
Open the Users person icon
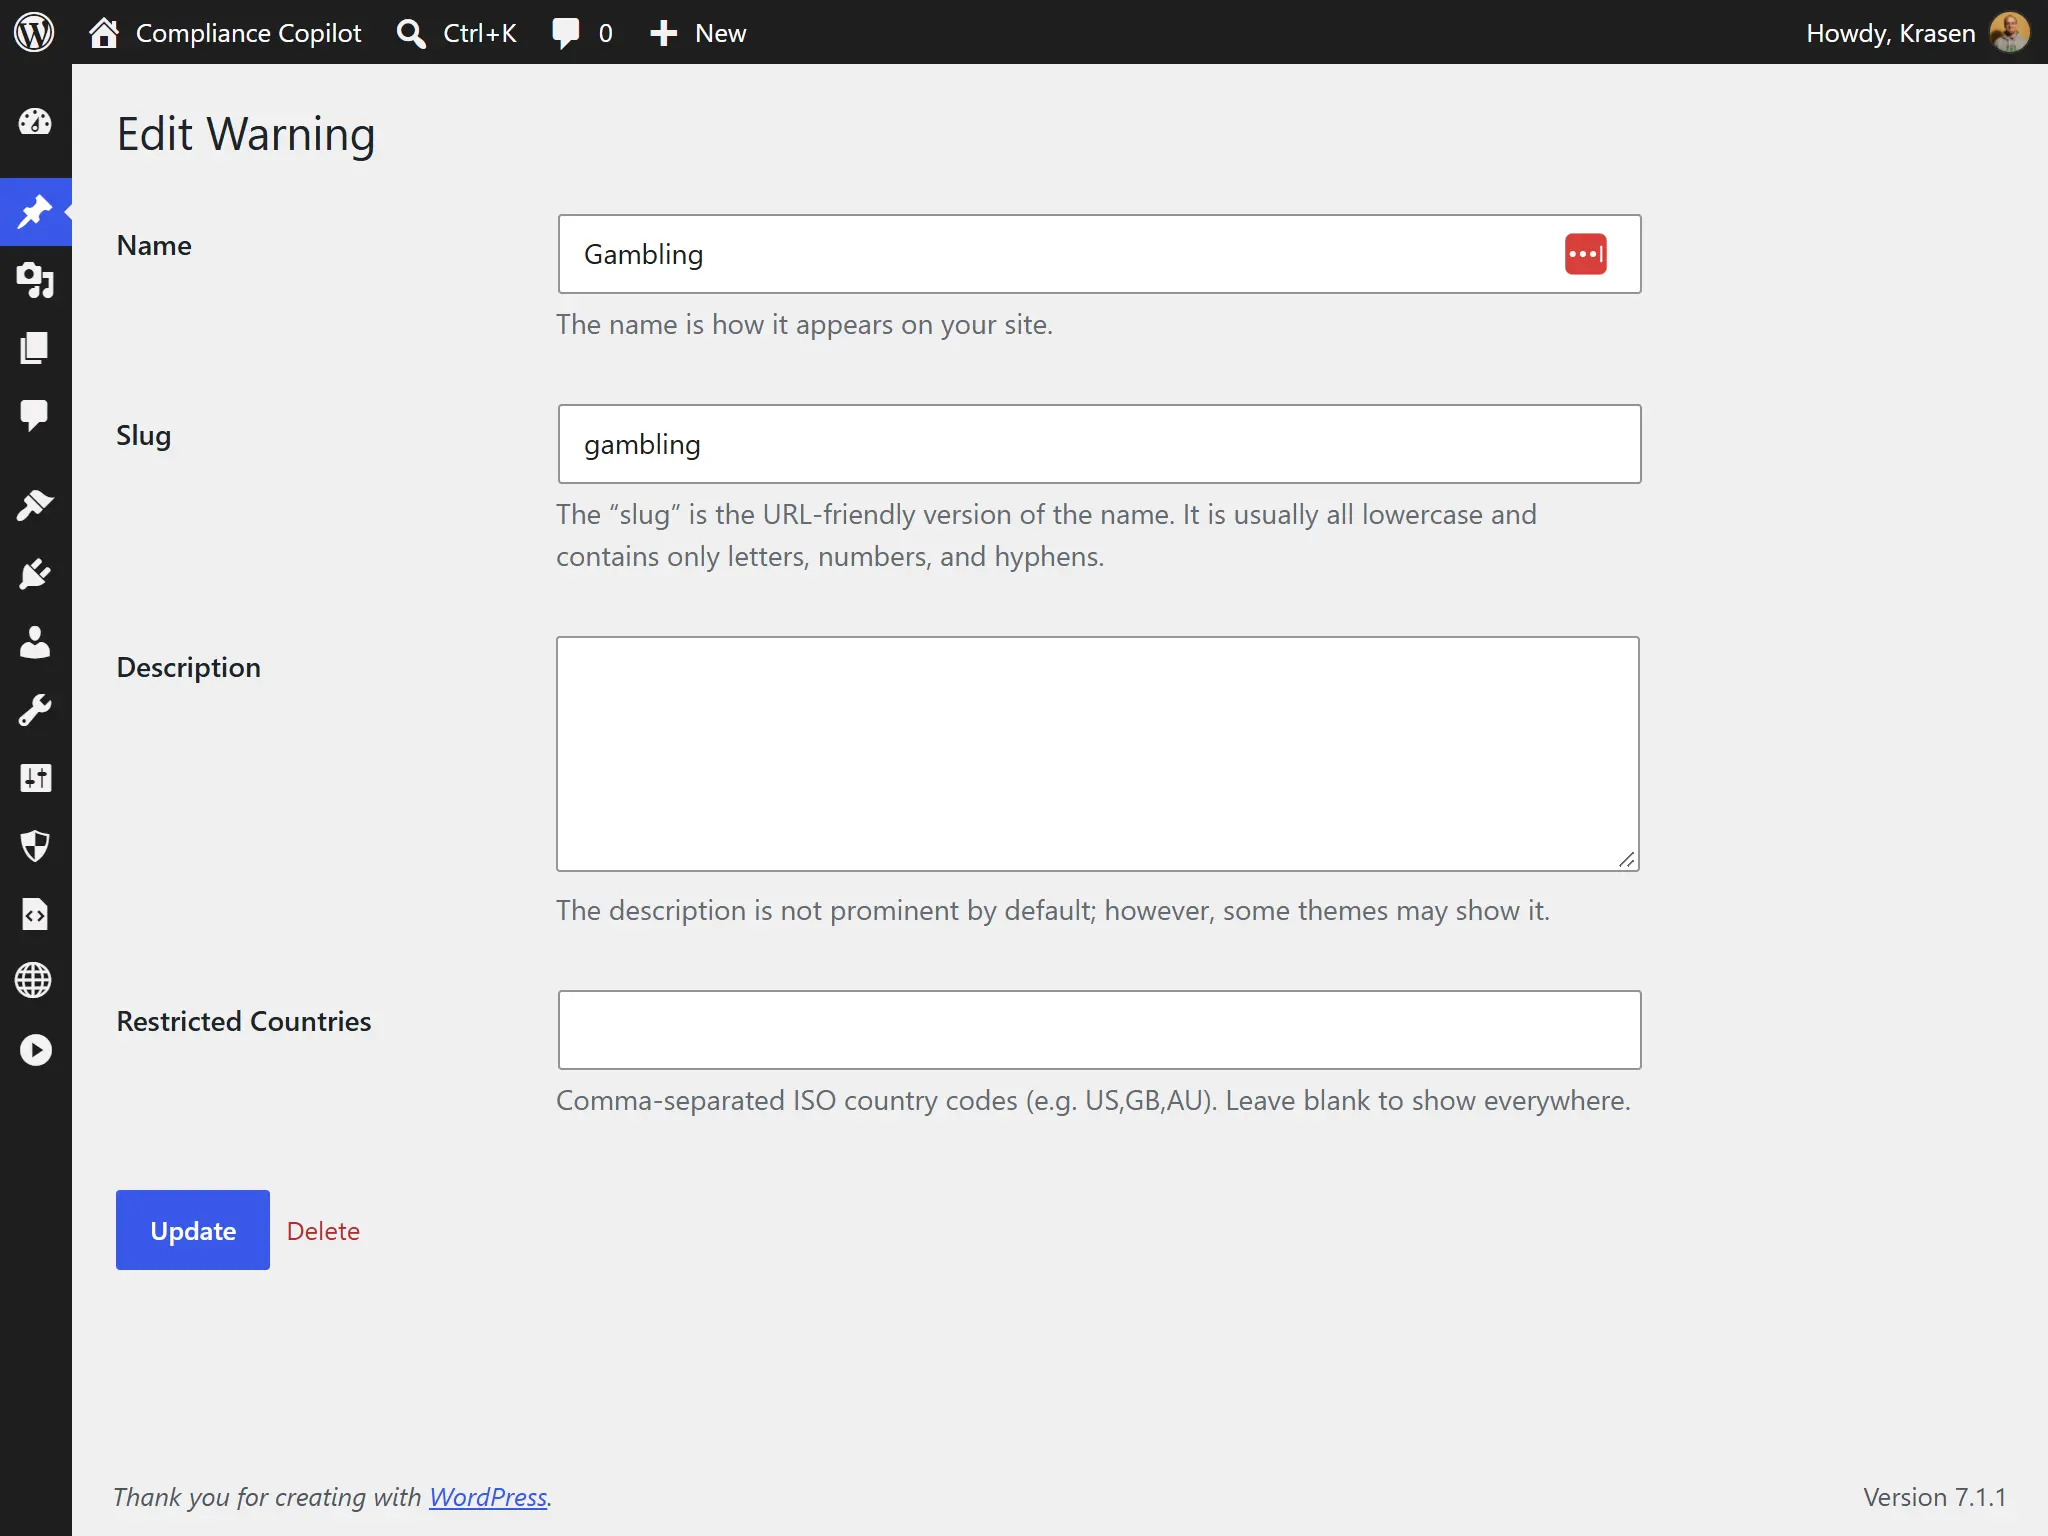(x=35, y=642)
